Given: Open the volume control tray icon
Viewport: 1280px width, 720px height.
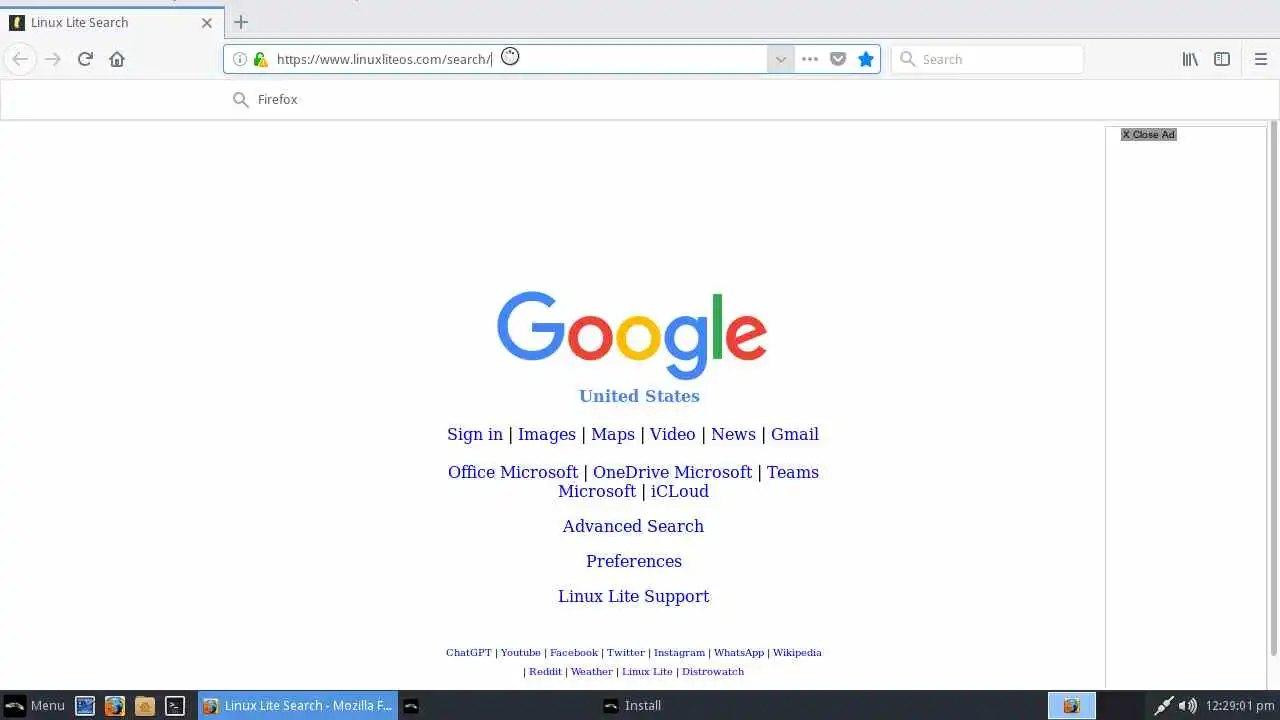Looking at the screenshot, I should point(1187,705).
